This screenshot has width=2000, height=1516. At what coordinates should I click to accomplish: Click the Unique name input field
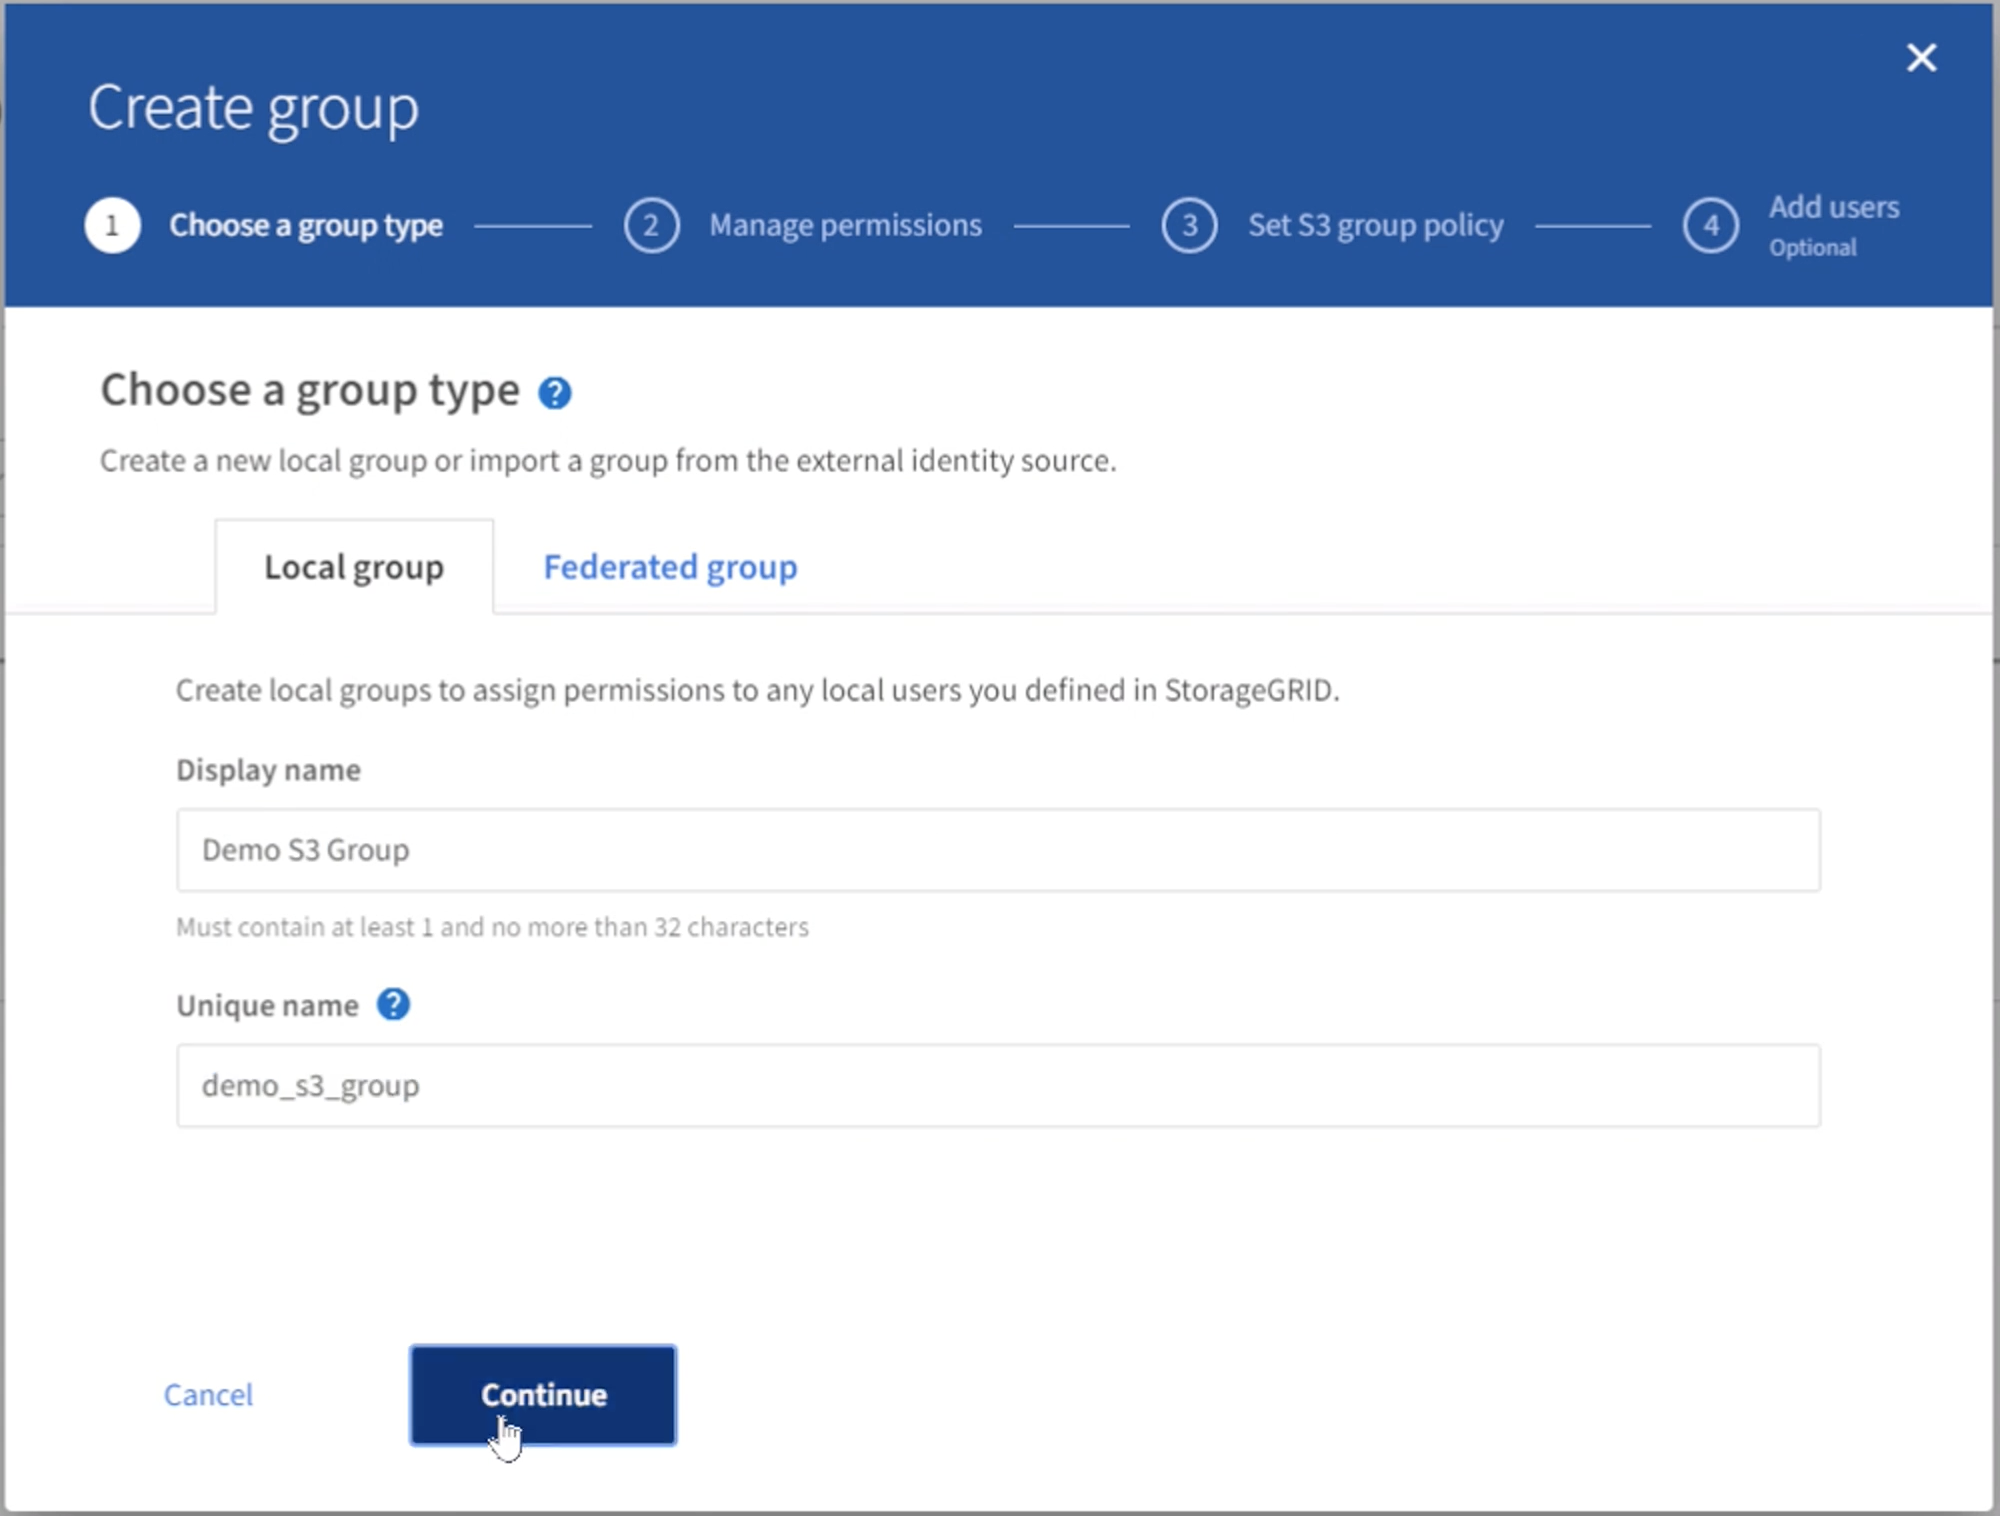pyautogui.click(x=998, y=1086)
